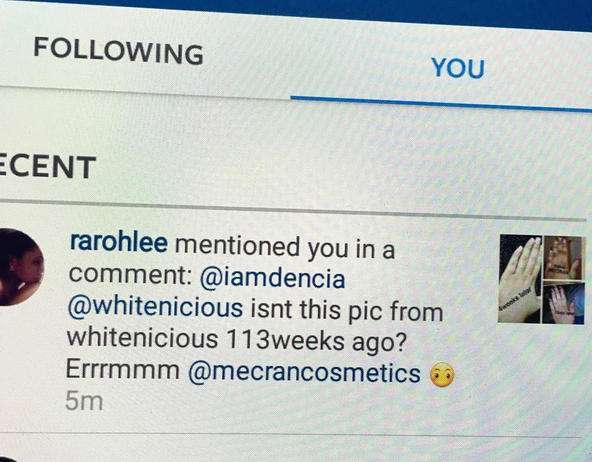Screen dimensions: 592x462
Task: Click the large left hand photo in thumbnail
Action: [x=520, y=279]
